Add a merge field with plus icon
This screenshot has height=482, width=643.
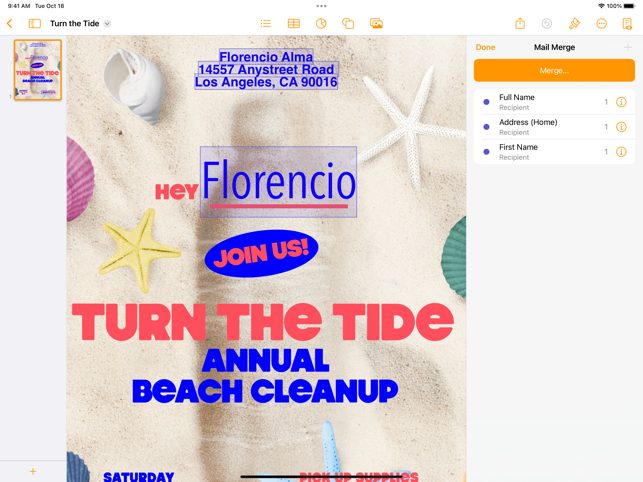click(627, 47)
